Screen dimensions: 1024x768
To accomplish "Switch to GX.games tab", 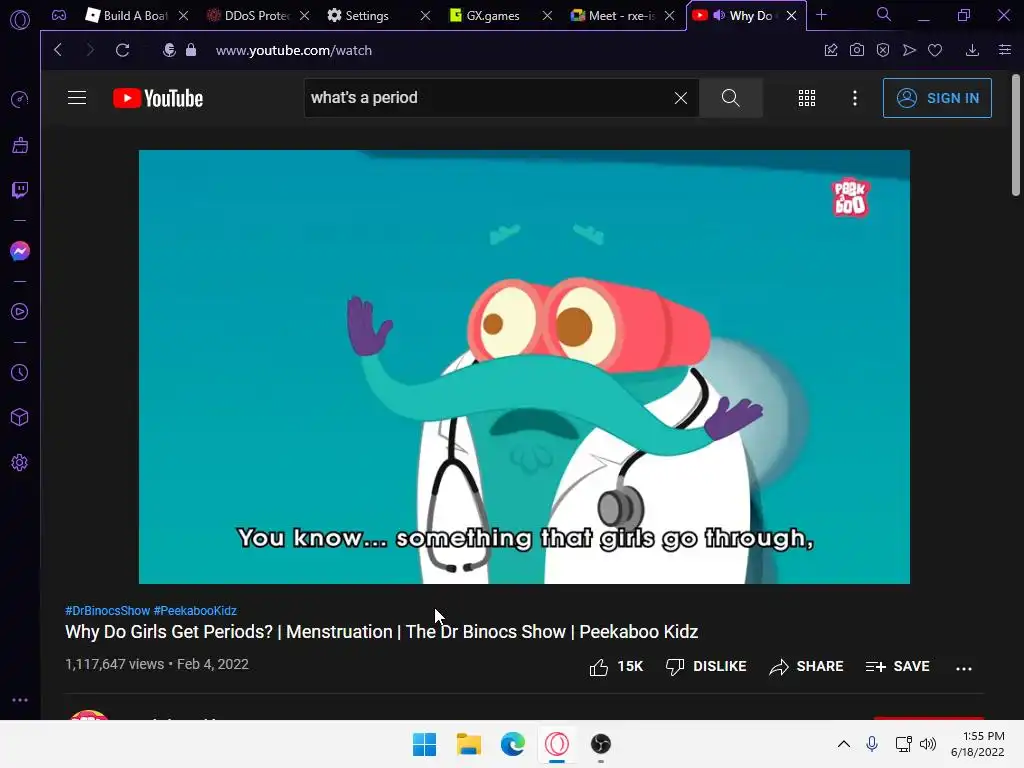I will [491, 16].
